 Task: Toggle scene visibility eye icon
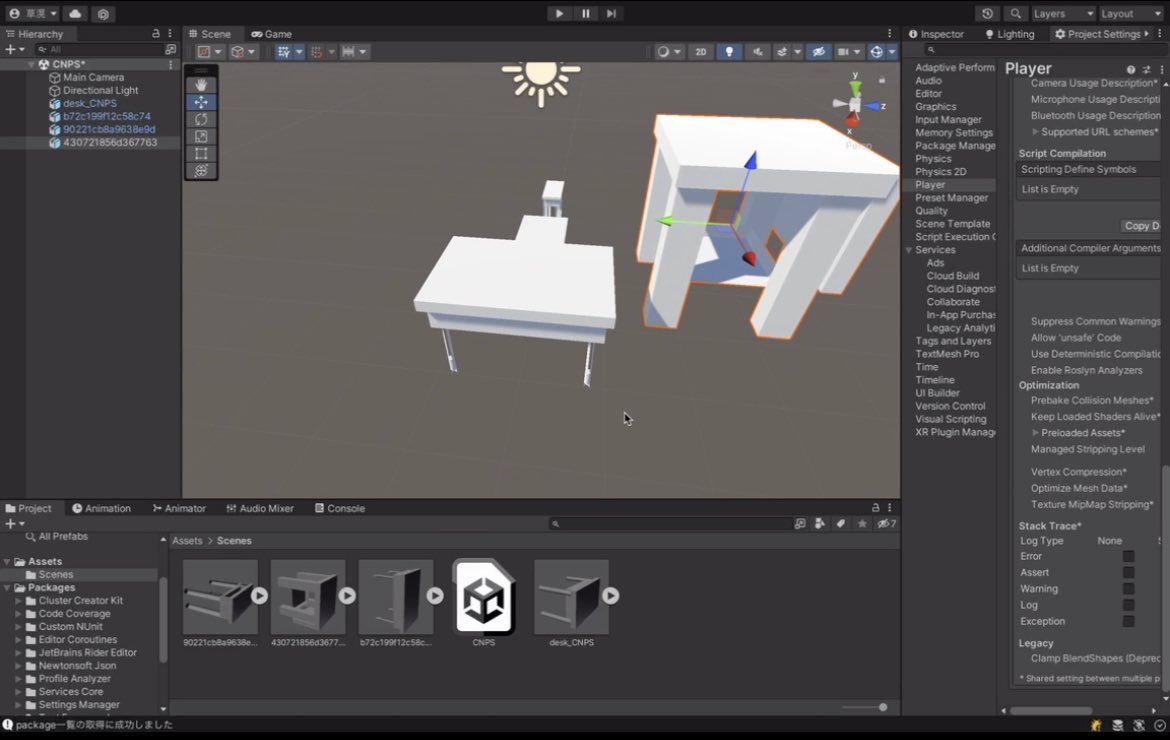(x=819, y=51)
